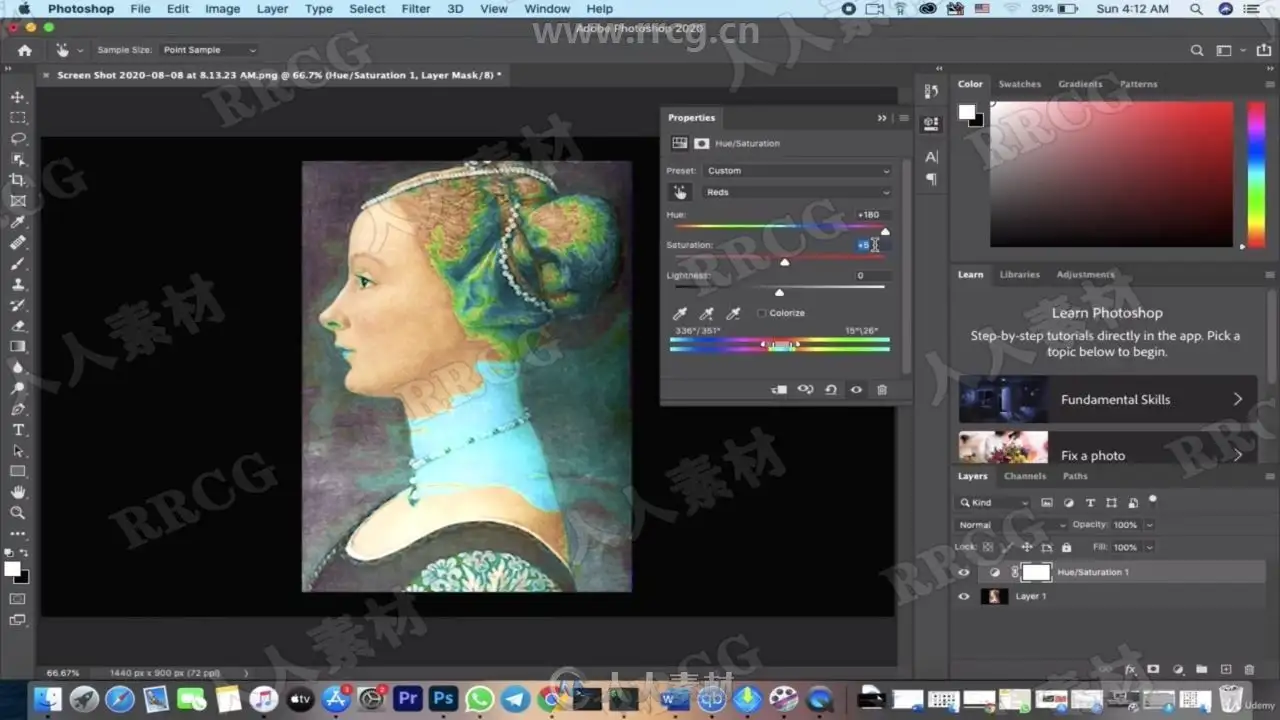Select the Horizontal Type tool
Image resolution: width=1280 pixels, height=720 pixels.
coord(18,430)
